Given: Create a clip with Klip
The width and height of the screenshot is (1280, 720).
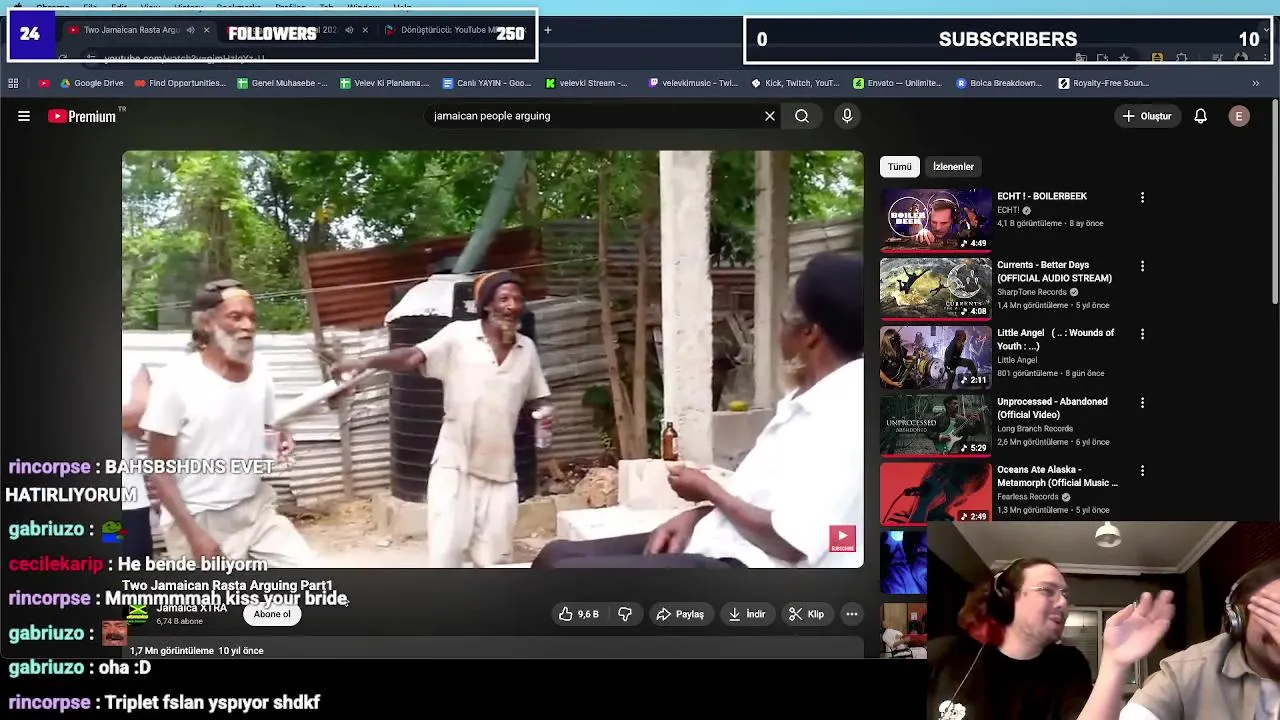Looking at the screenshot, I should click(806, 614).
